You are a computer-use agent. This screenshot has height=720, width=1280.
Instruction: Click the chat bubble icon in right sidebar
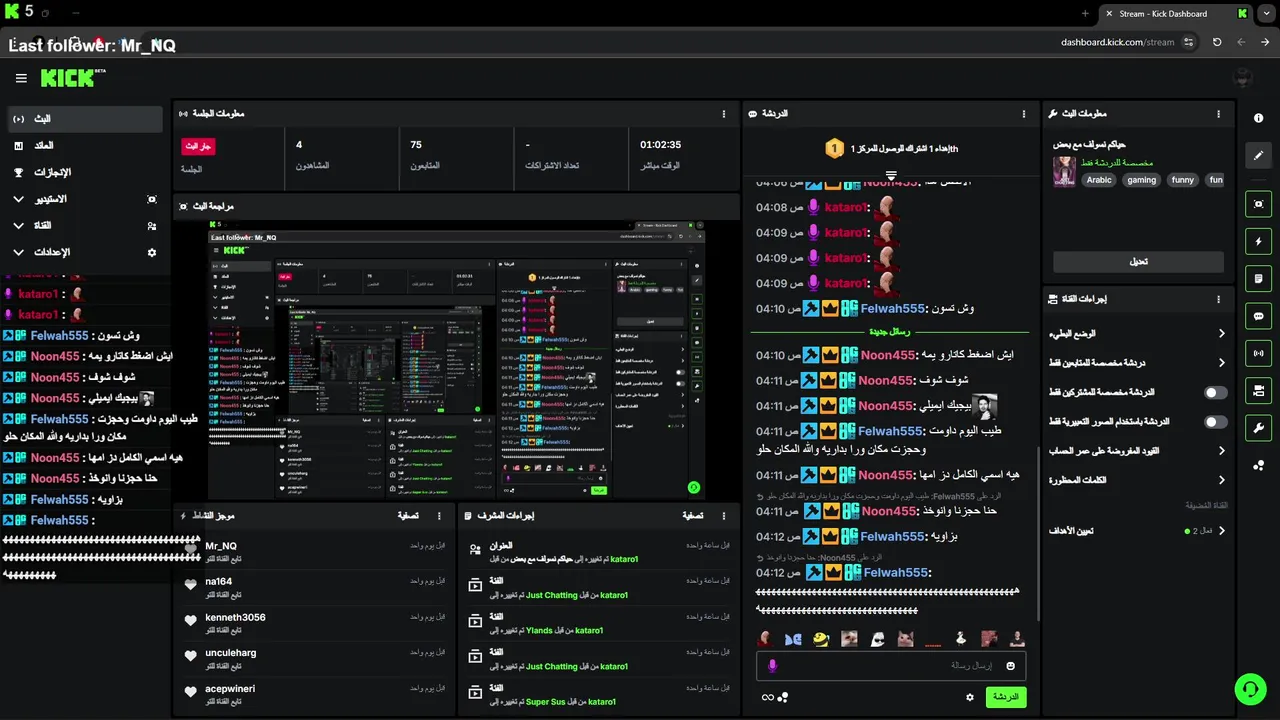click(1258, 316)
